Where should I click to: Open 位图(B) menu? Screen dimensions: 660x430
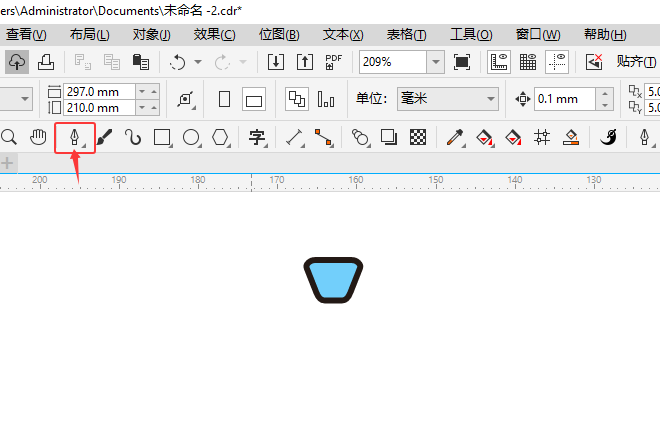[x=279, y=35]
